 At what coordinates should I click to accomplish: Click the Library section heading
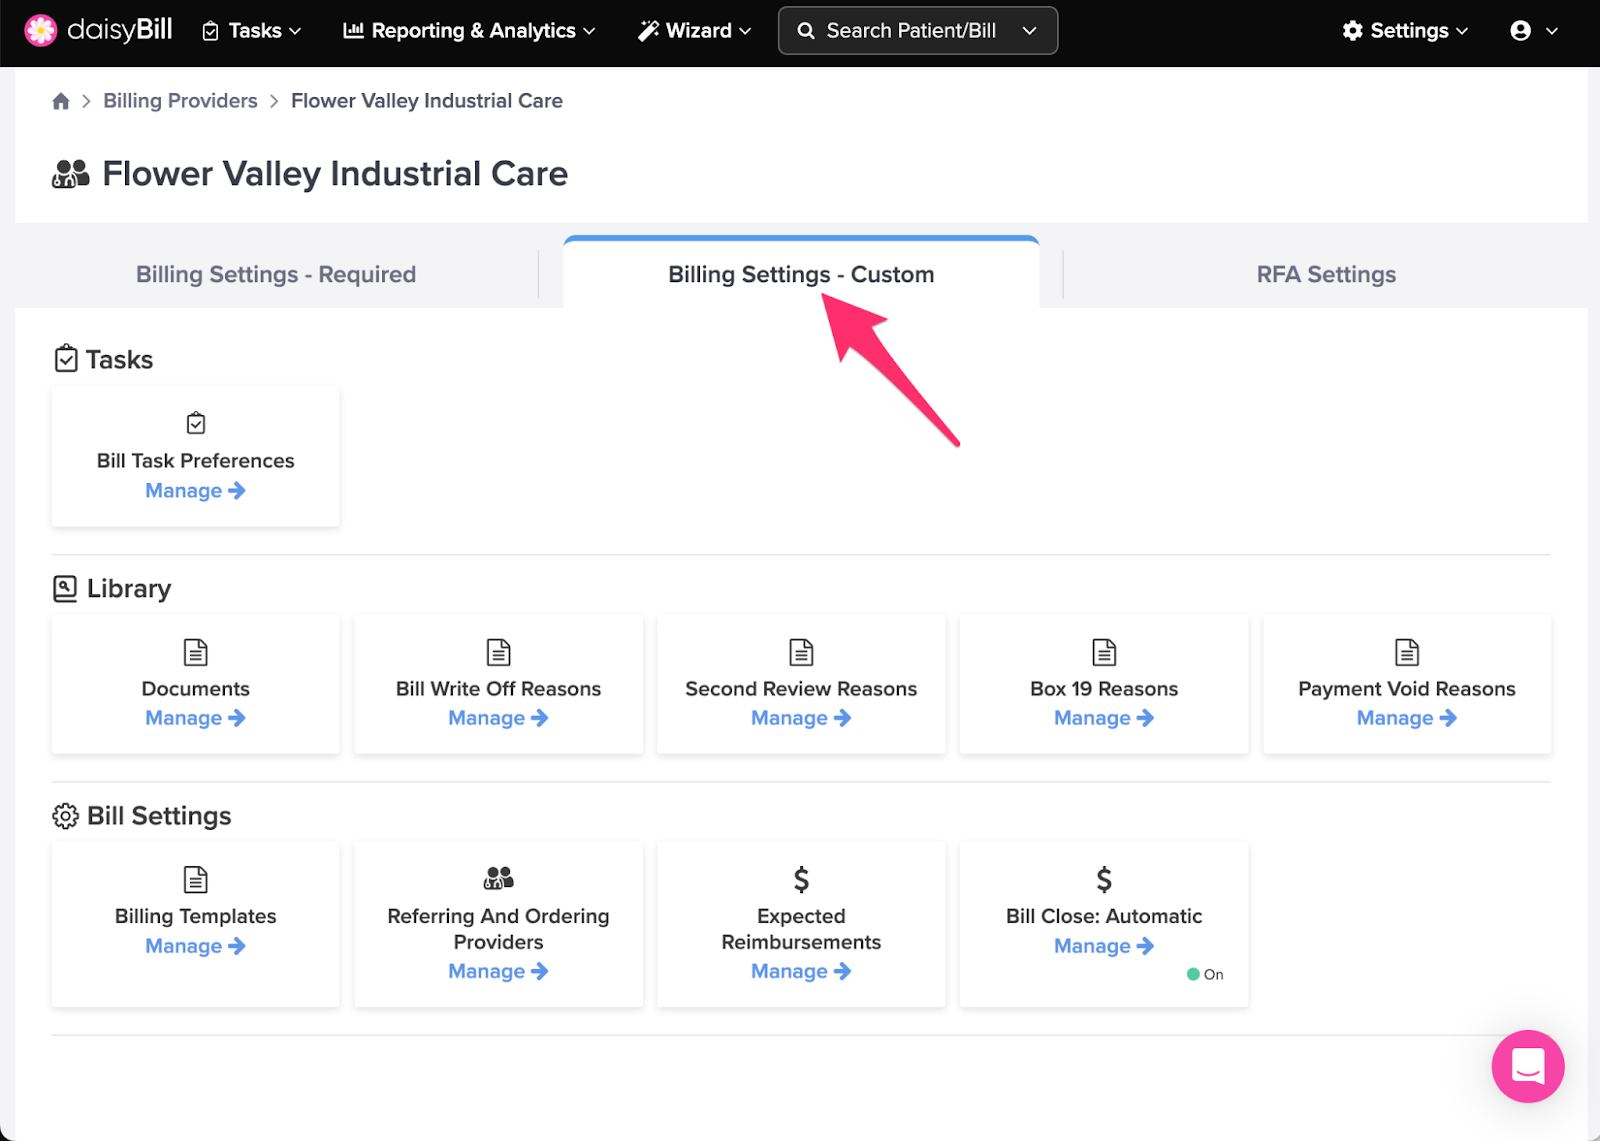129,588
